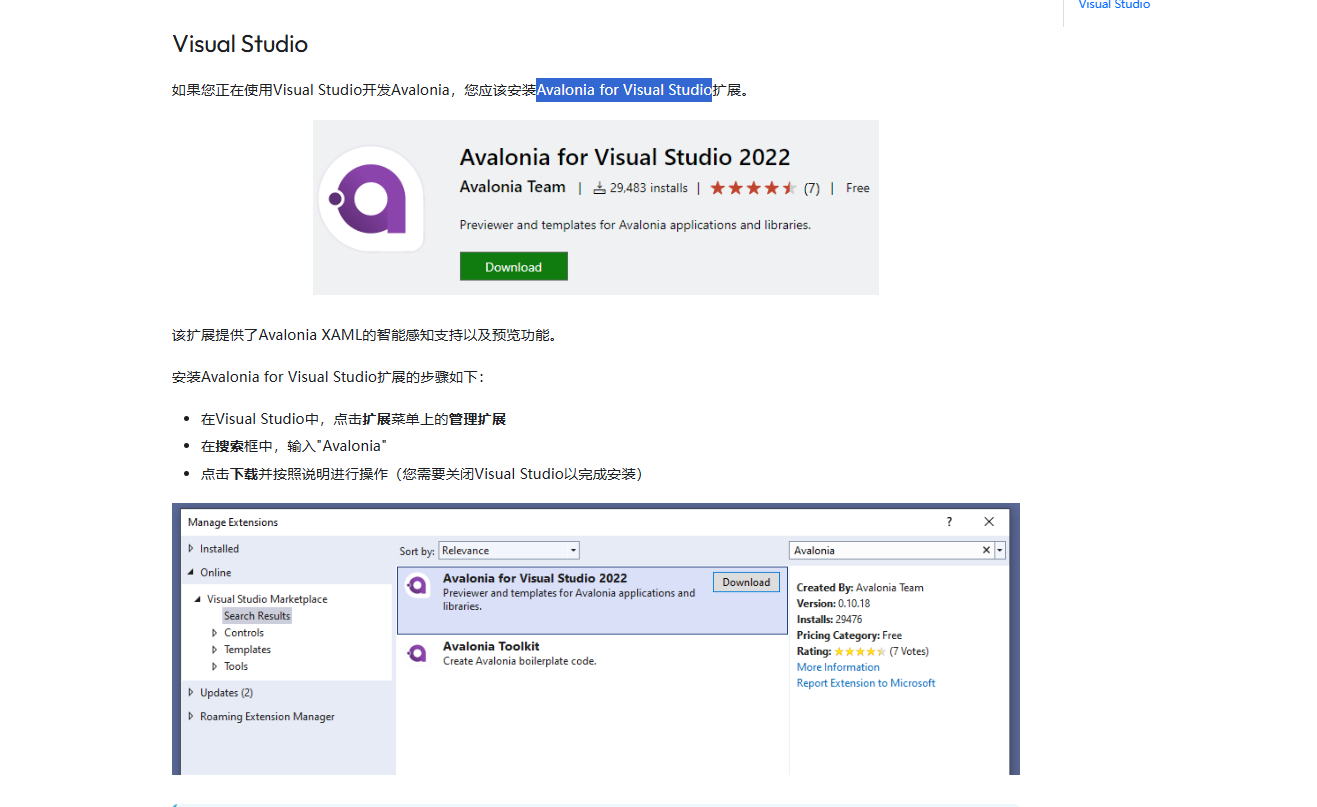Expand the Updates (2) section

(191, 693)
